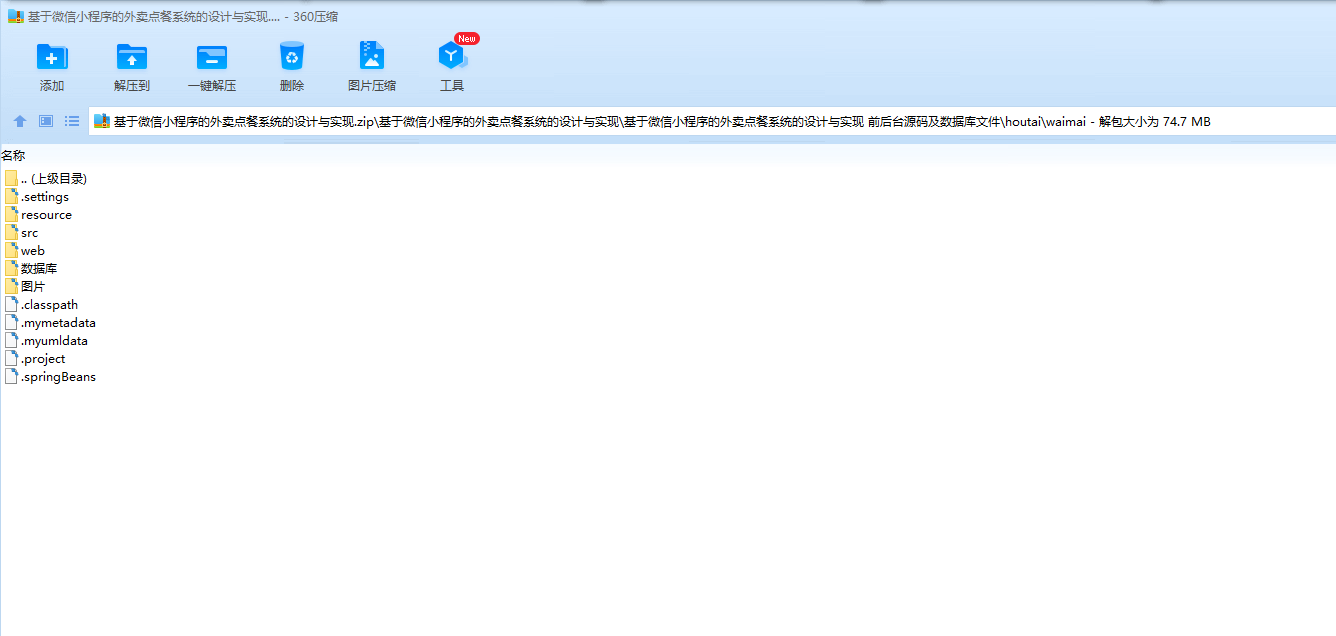Click the 添加 (Add) toolbar icon
1336x636 pixels.
click(52, 57)
